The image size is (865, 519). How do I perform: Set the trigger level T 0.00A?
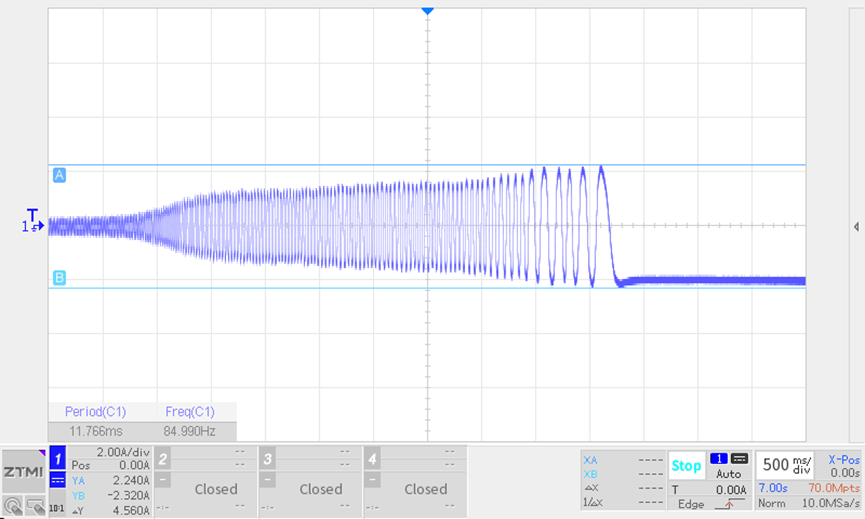click(x=709, y=489)
